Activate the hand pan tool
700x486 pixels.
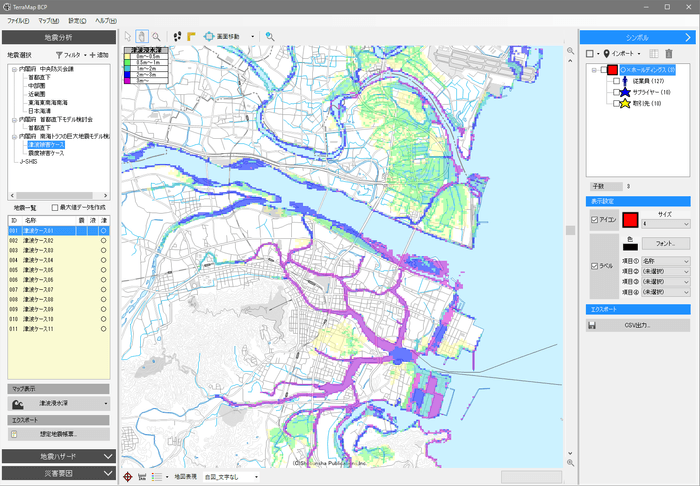(x=141, y=36)
